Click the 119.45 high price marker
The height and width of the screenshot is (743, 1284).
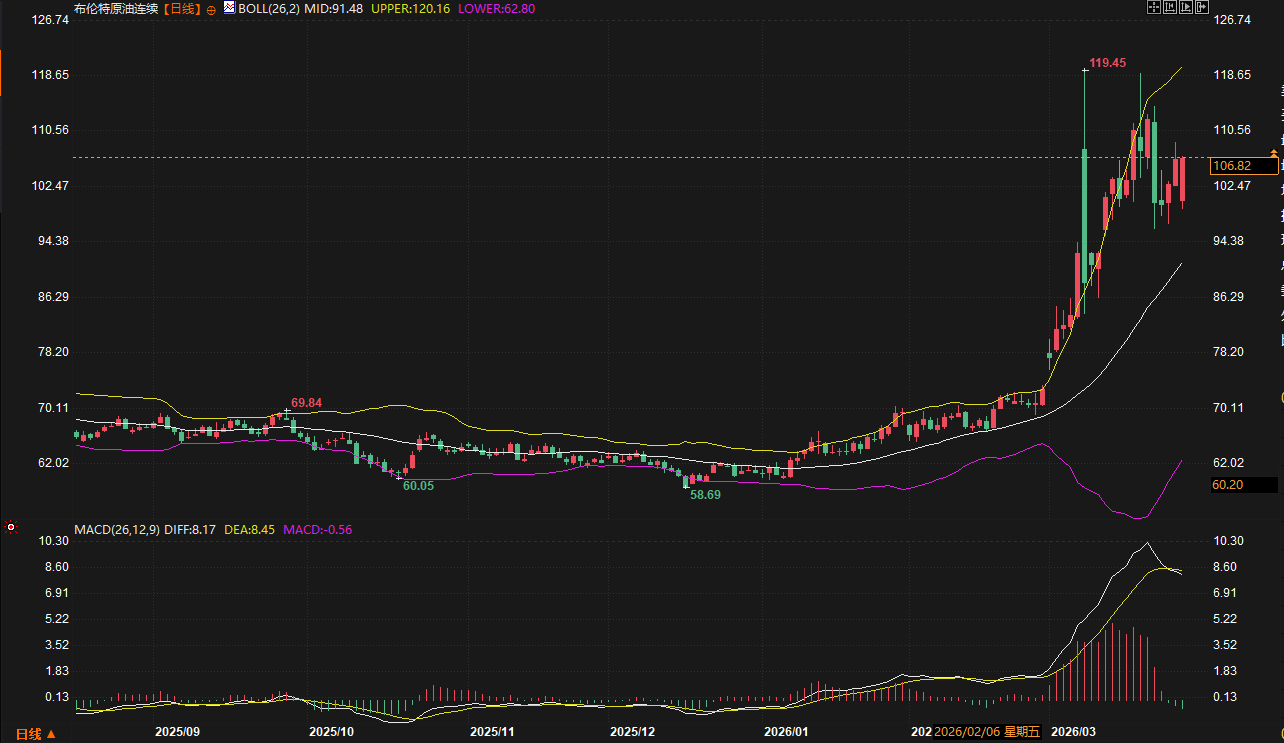pyautogui.click(x=1107, y=62)
